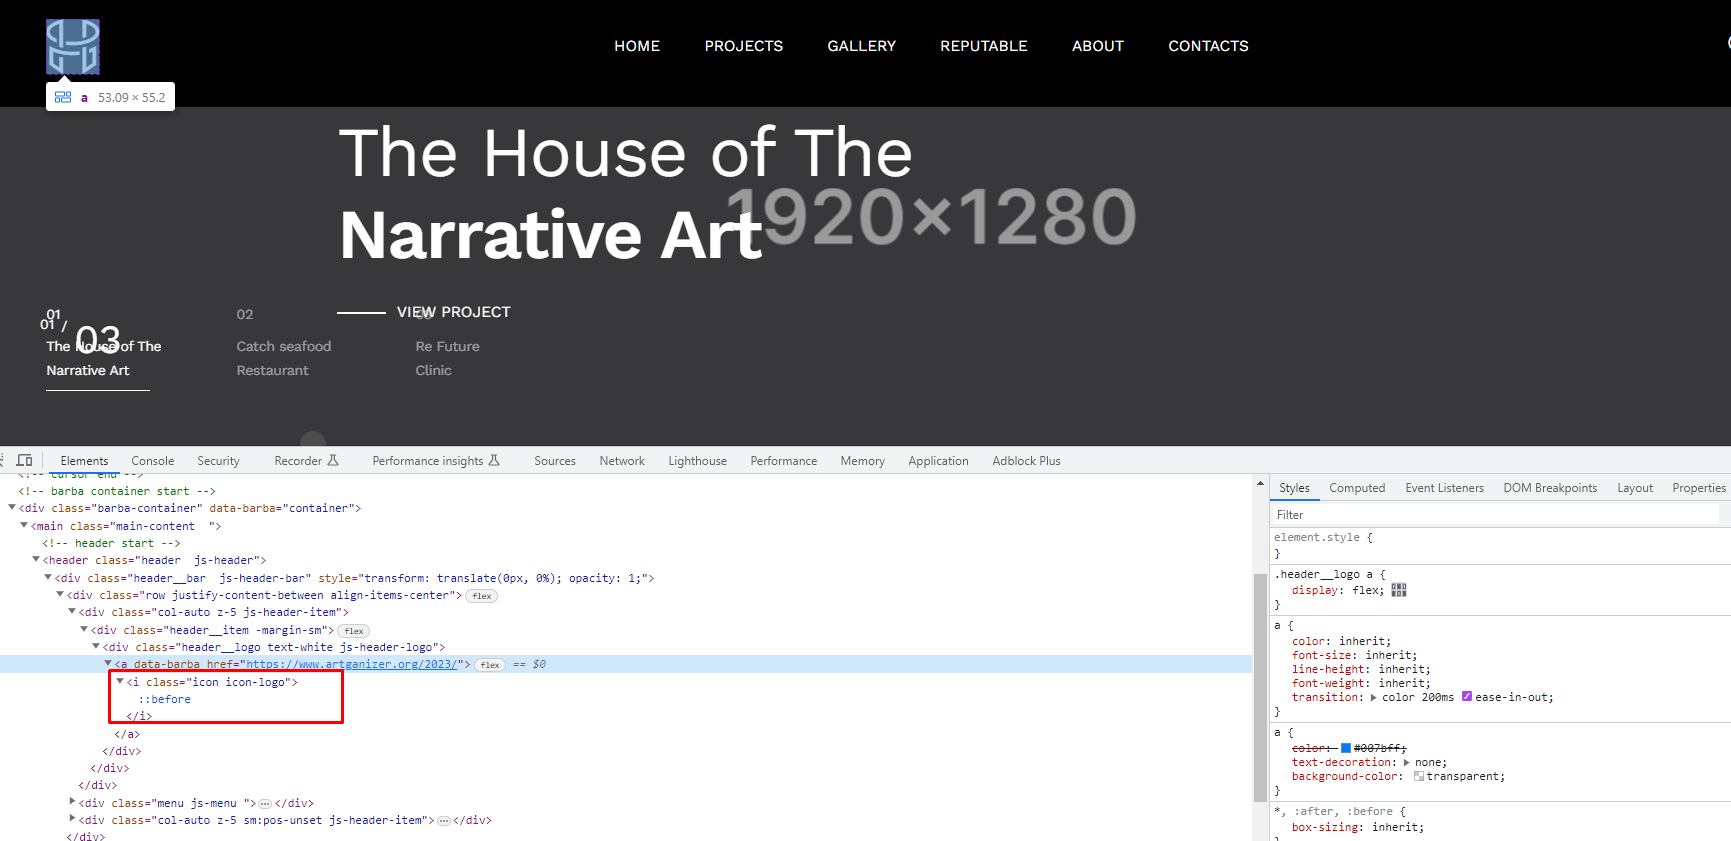Click CONTACTS in navigation
Viewport: 1731px width, 841px height.
[1208, 46]
